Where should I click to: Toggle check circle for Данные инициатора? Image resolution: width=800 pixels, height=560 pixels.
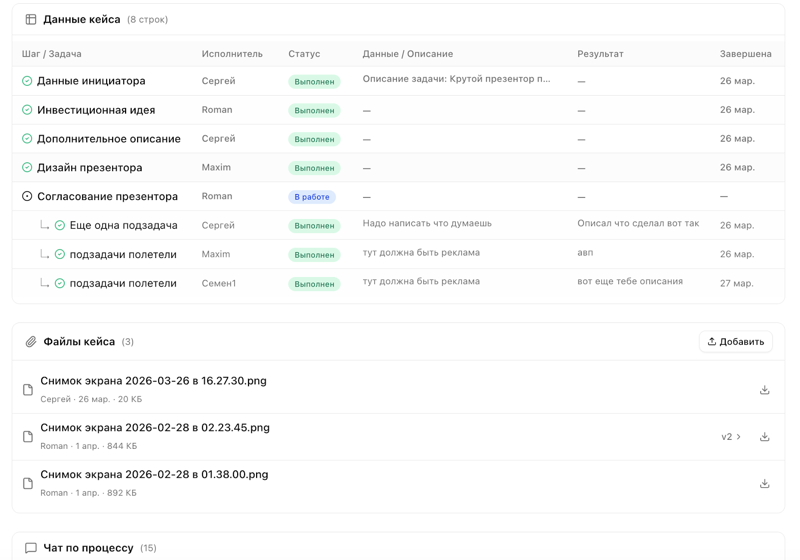[27, 81]
